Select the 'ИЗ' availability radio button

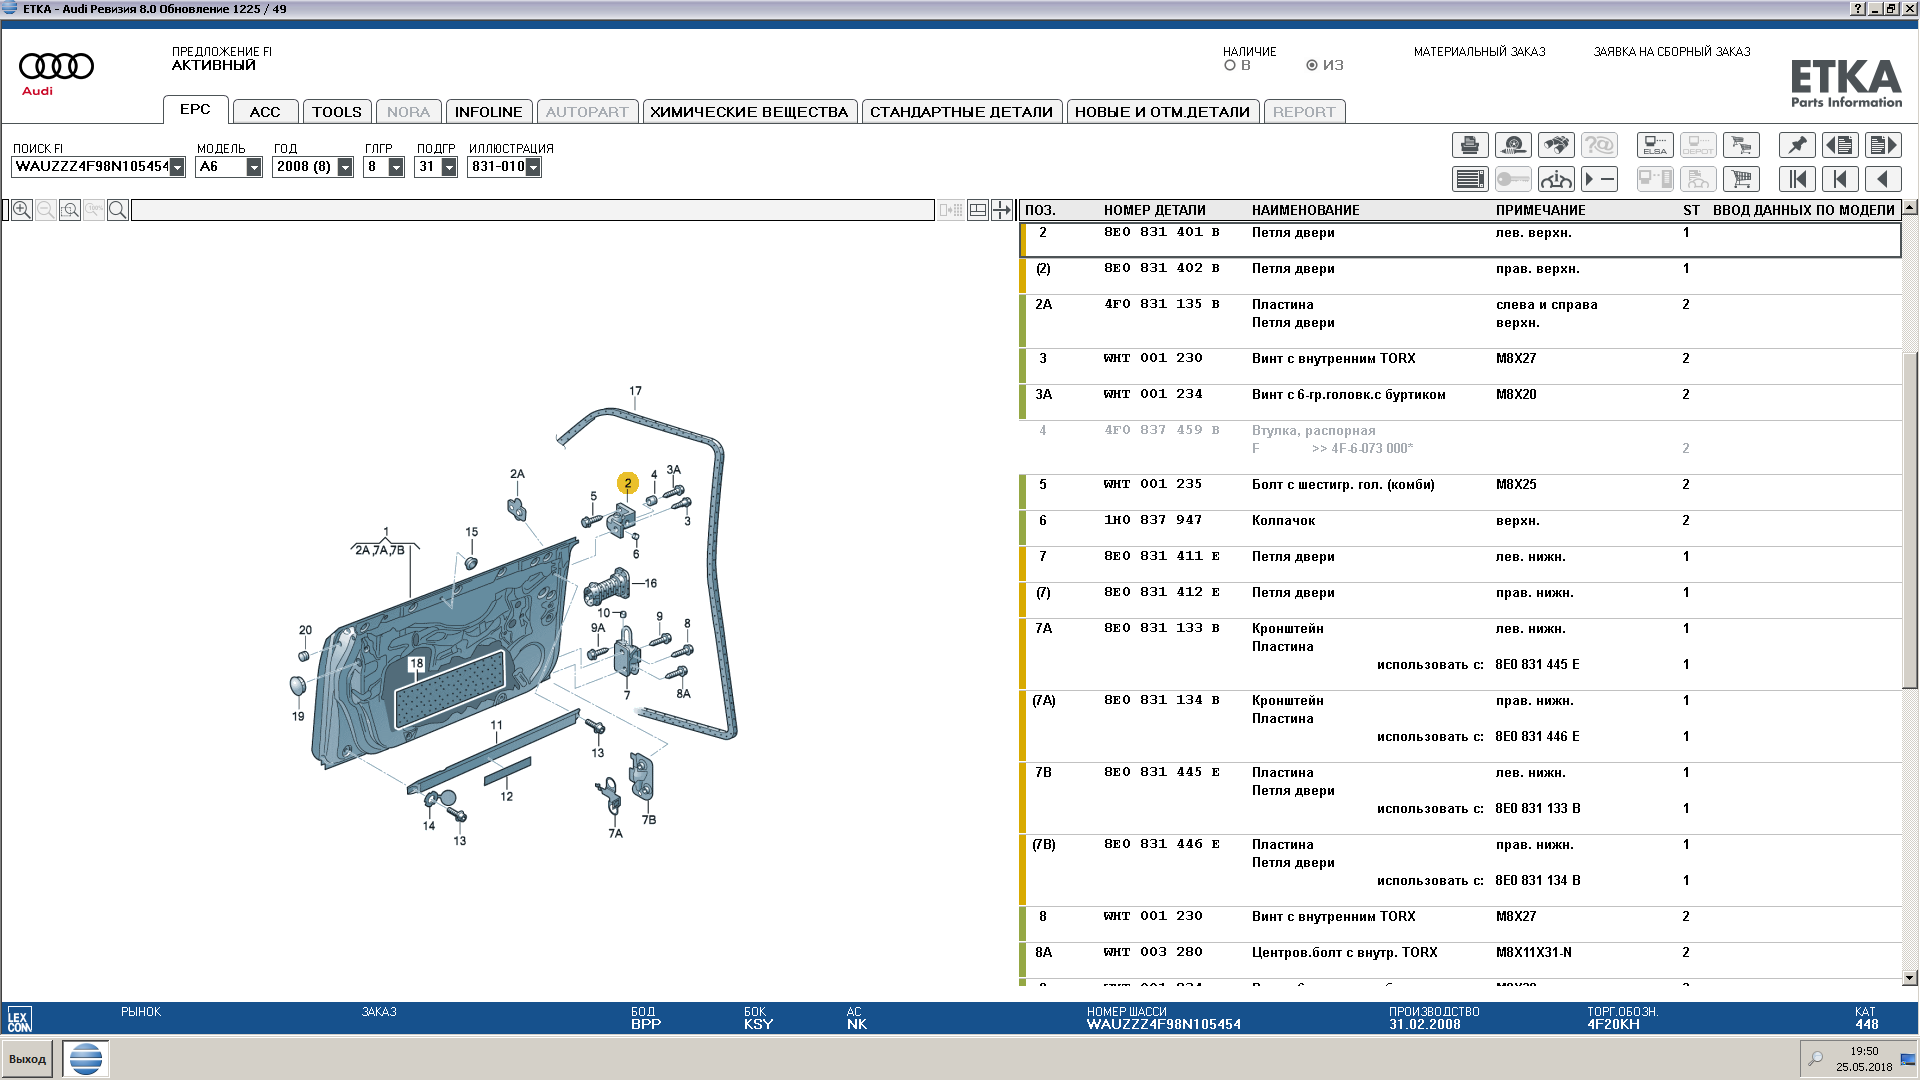click(1312, 65)
